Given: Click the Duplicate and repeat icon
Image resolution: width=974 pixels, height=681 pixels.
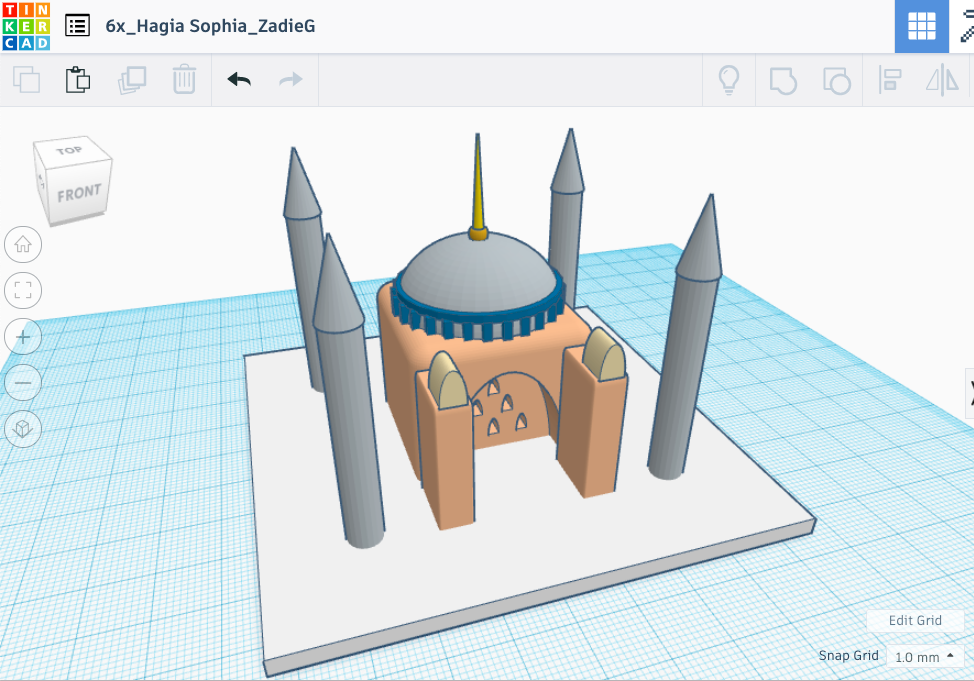Looking at the screenshot, I should click(131, 80).
